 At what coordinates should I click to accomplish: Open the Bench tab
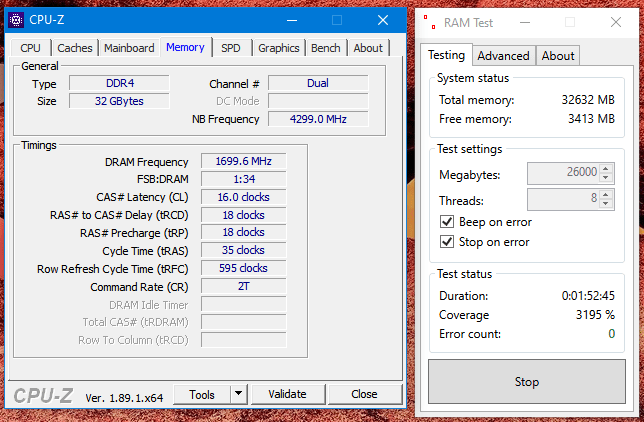pos(326,48)
